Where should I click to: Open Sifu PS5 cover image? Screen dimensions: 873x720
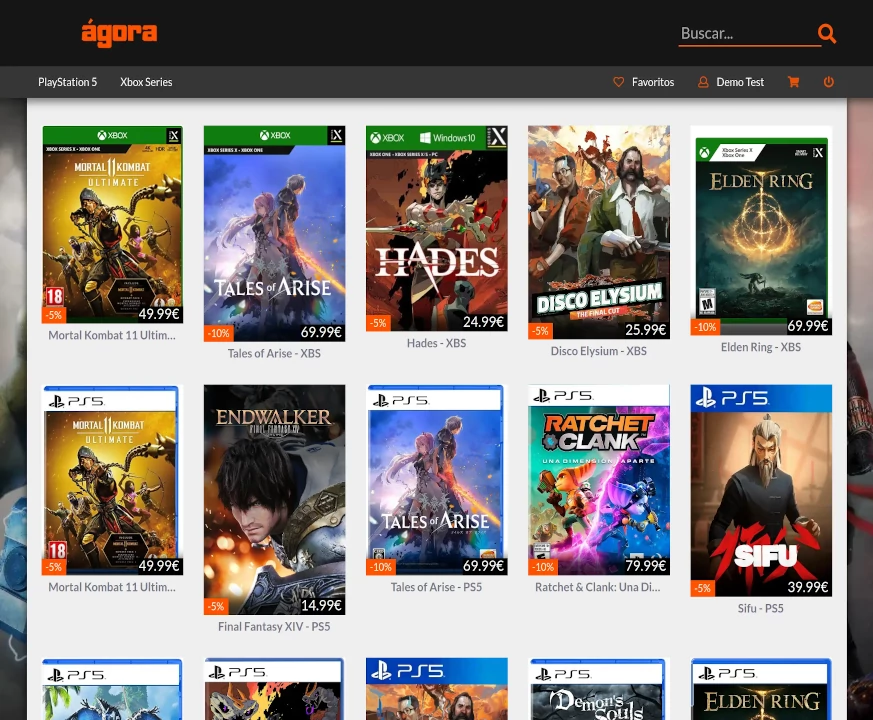[x=761, y=491]
